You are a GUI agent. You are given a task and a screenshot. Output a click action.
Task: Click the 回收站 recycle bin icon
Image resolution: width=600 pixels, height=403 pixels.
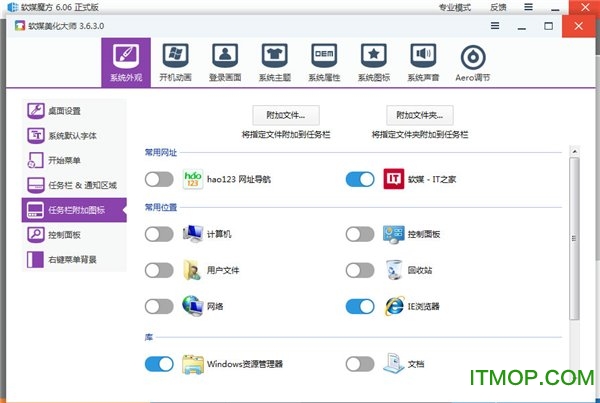coord(394,270)
